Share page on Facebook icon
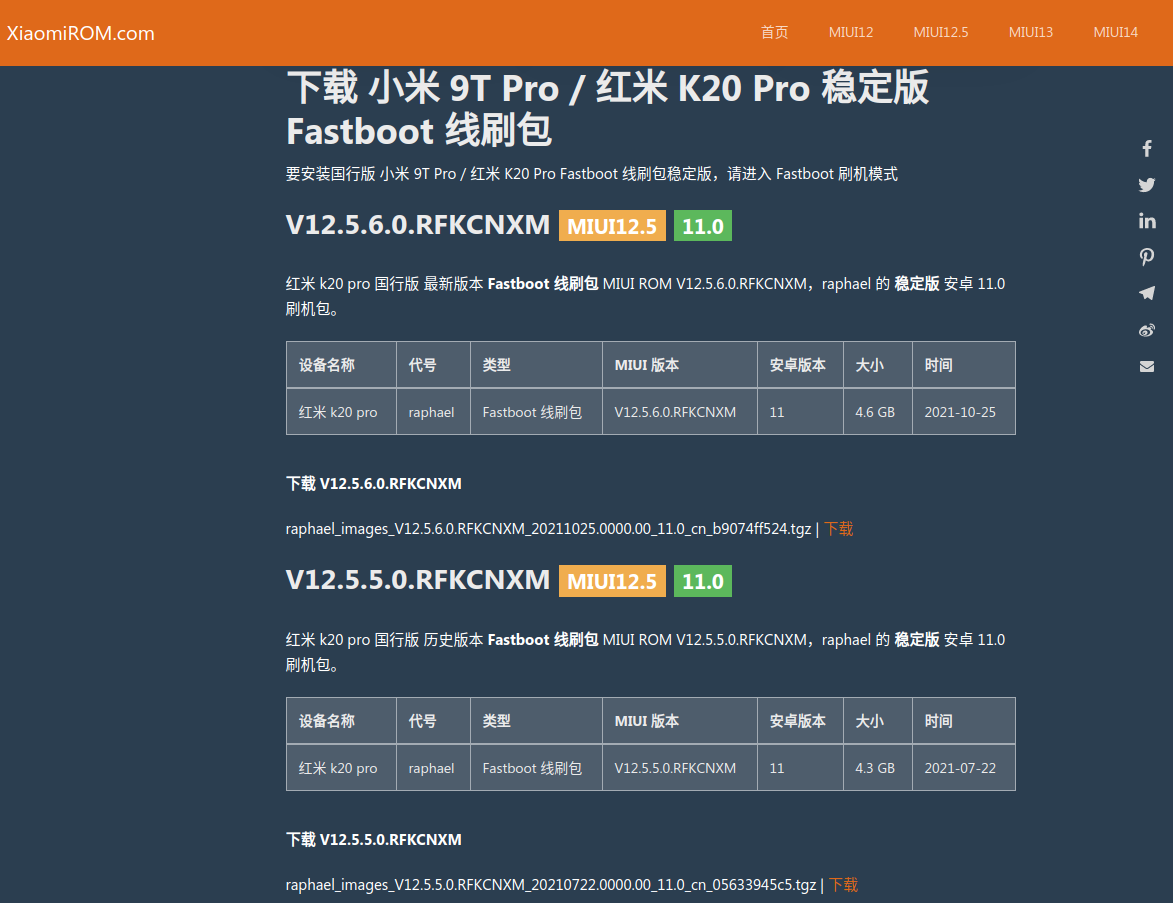 tap(1147, 148)
